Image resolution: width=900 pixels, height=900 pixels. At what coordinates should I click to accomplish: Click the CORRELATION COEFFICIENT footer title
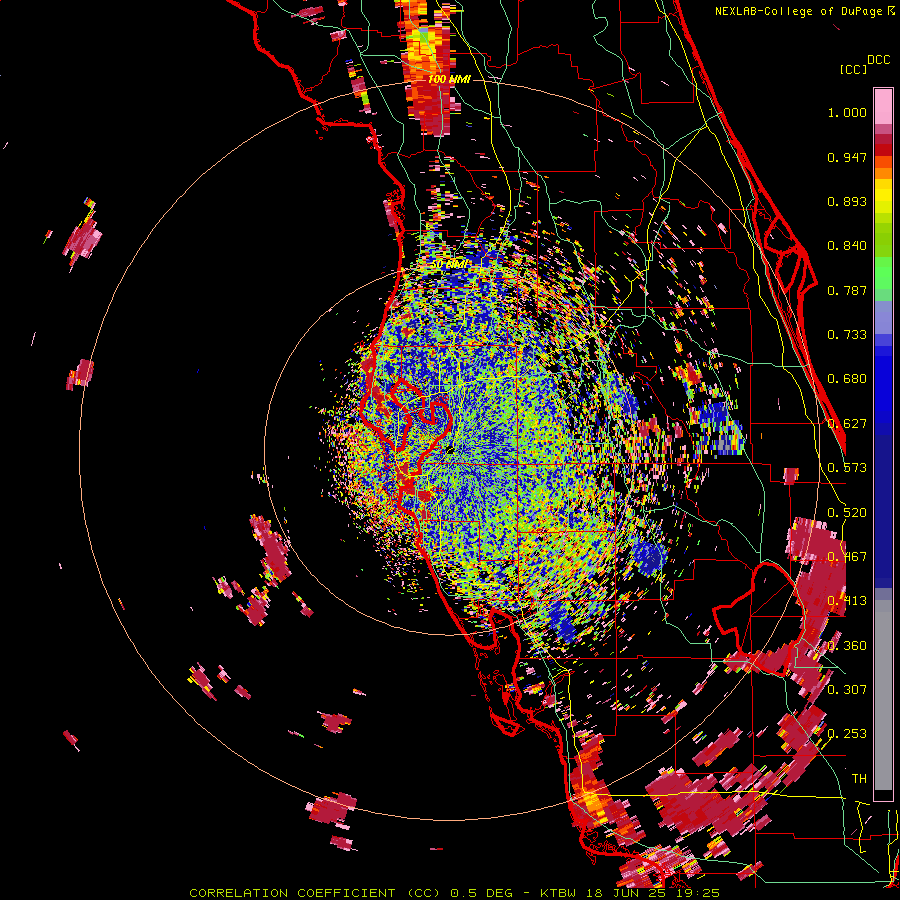pos(292,893)
